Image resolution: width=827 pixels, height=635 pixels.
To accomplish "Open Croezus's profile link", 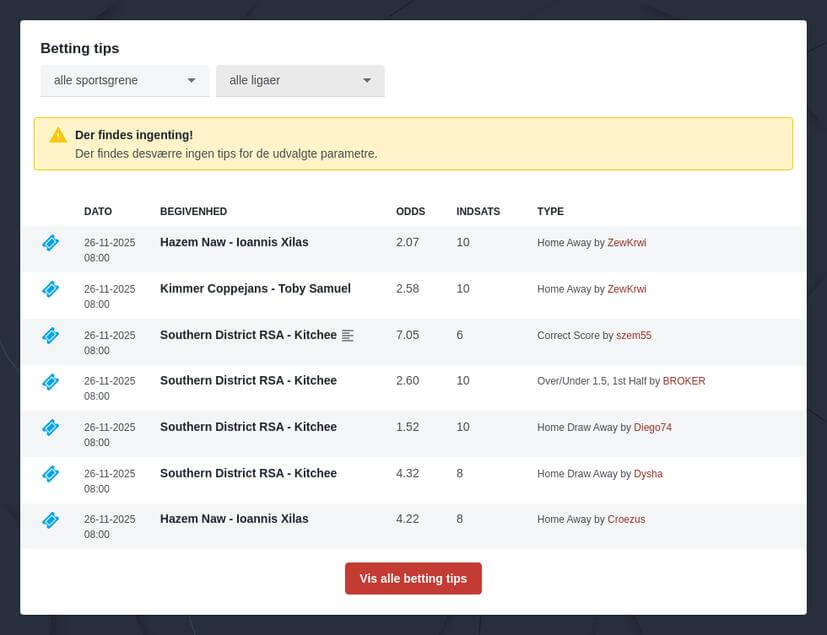I will [x=626, y=519].
